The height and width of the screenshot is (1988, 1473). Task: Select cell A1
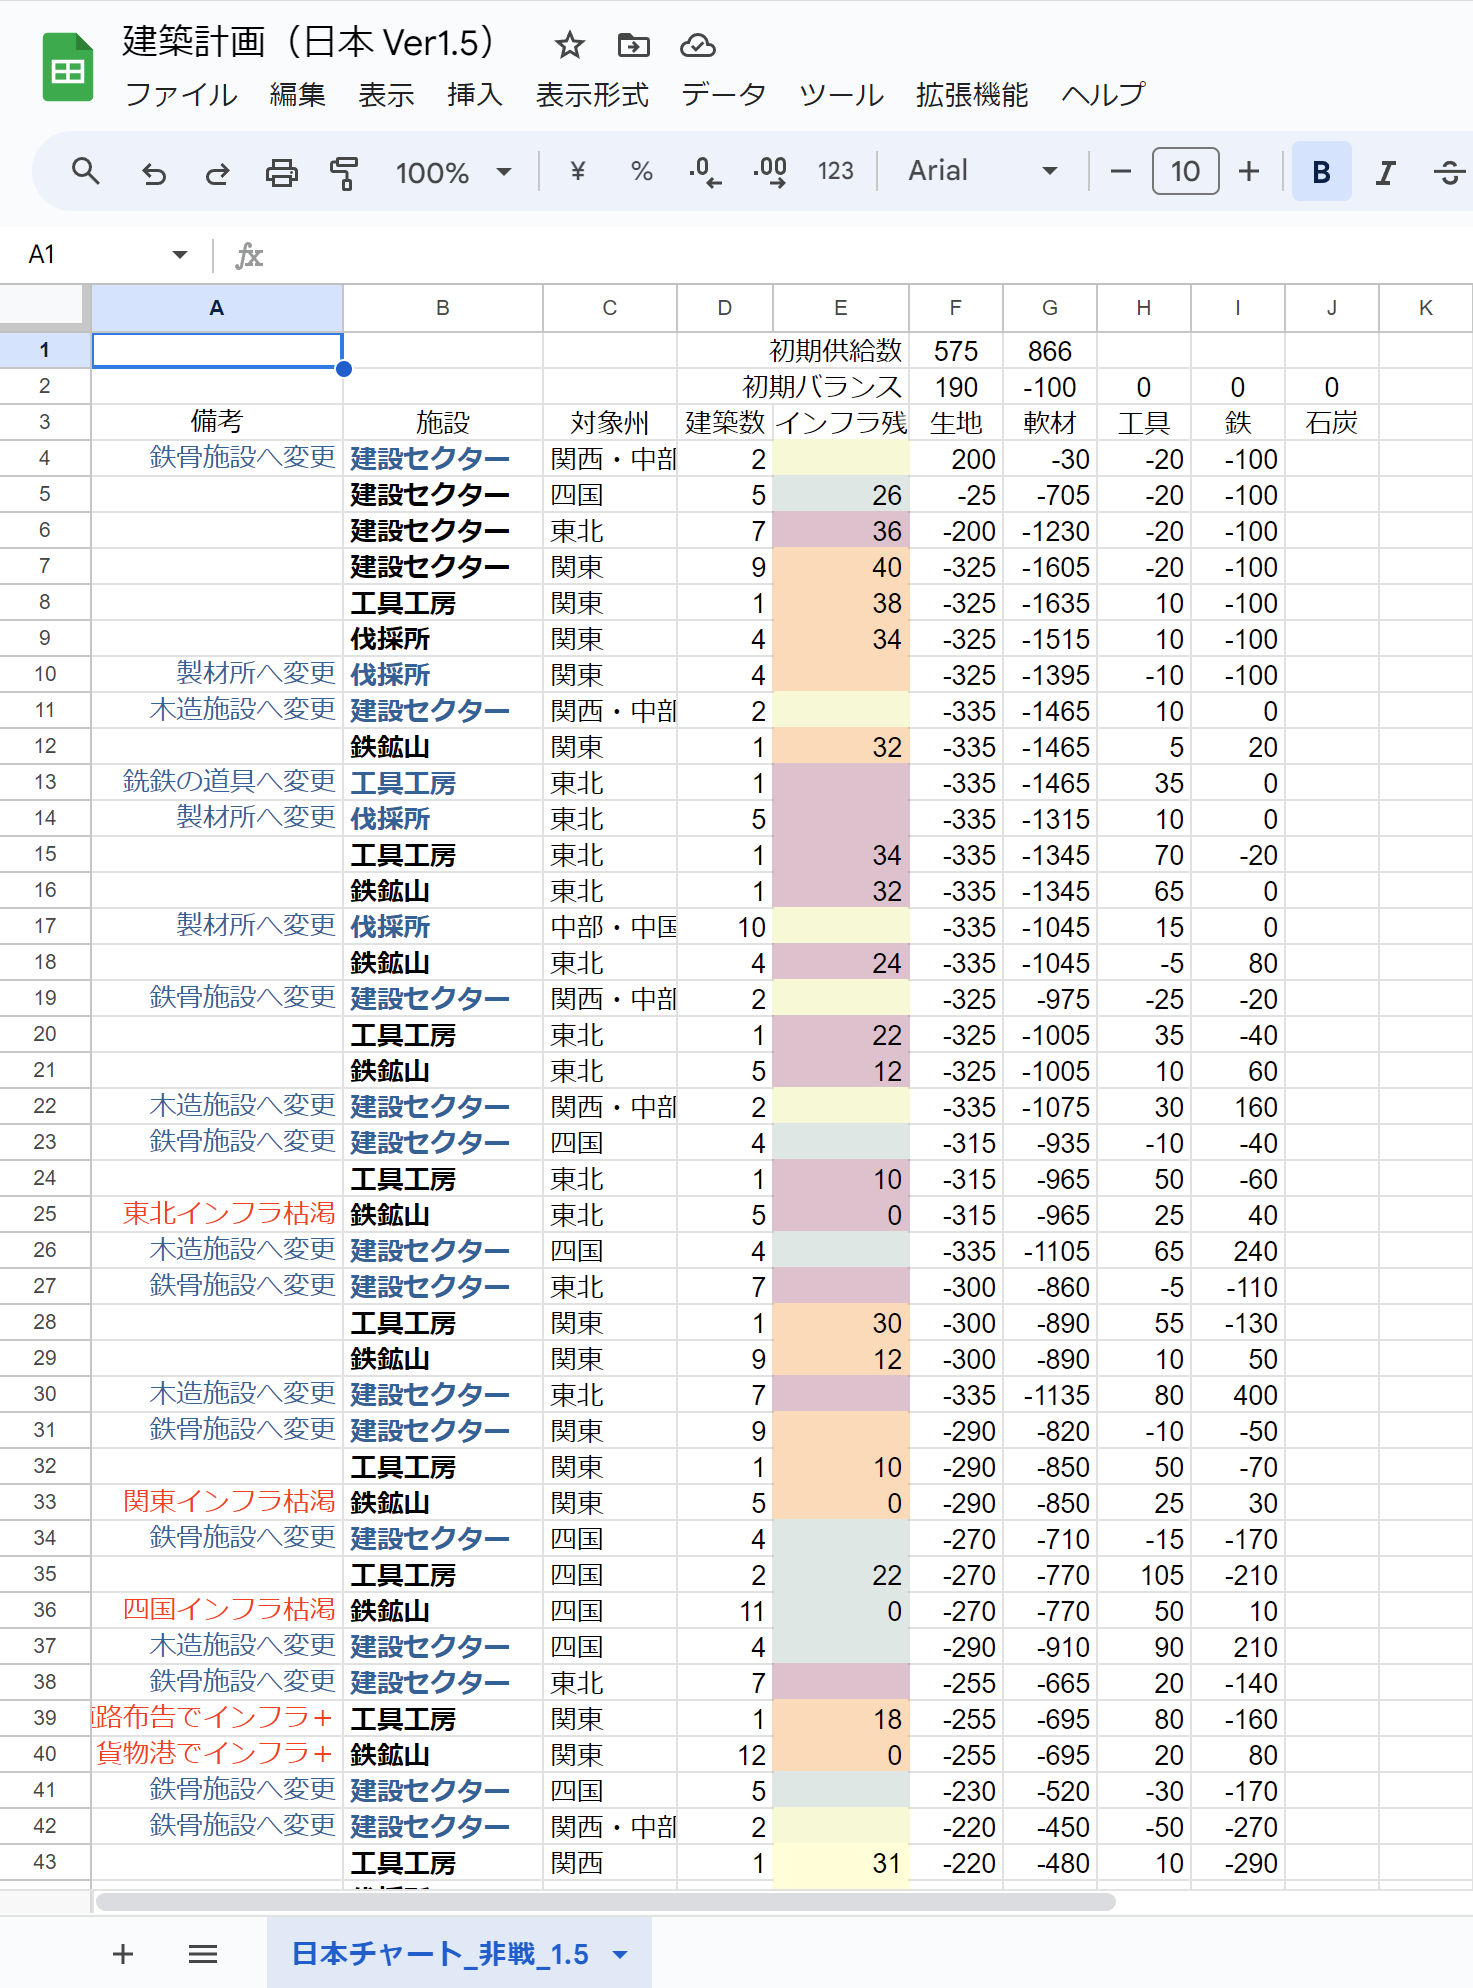[x=217, y=350]
